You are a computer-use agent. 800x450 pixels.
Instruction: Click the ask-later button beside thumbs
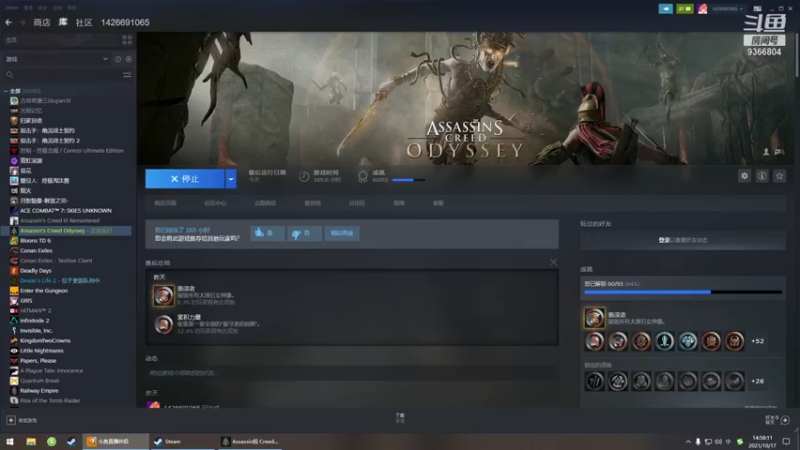342,233
